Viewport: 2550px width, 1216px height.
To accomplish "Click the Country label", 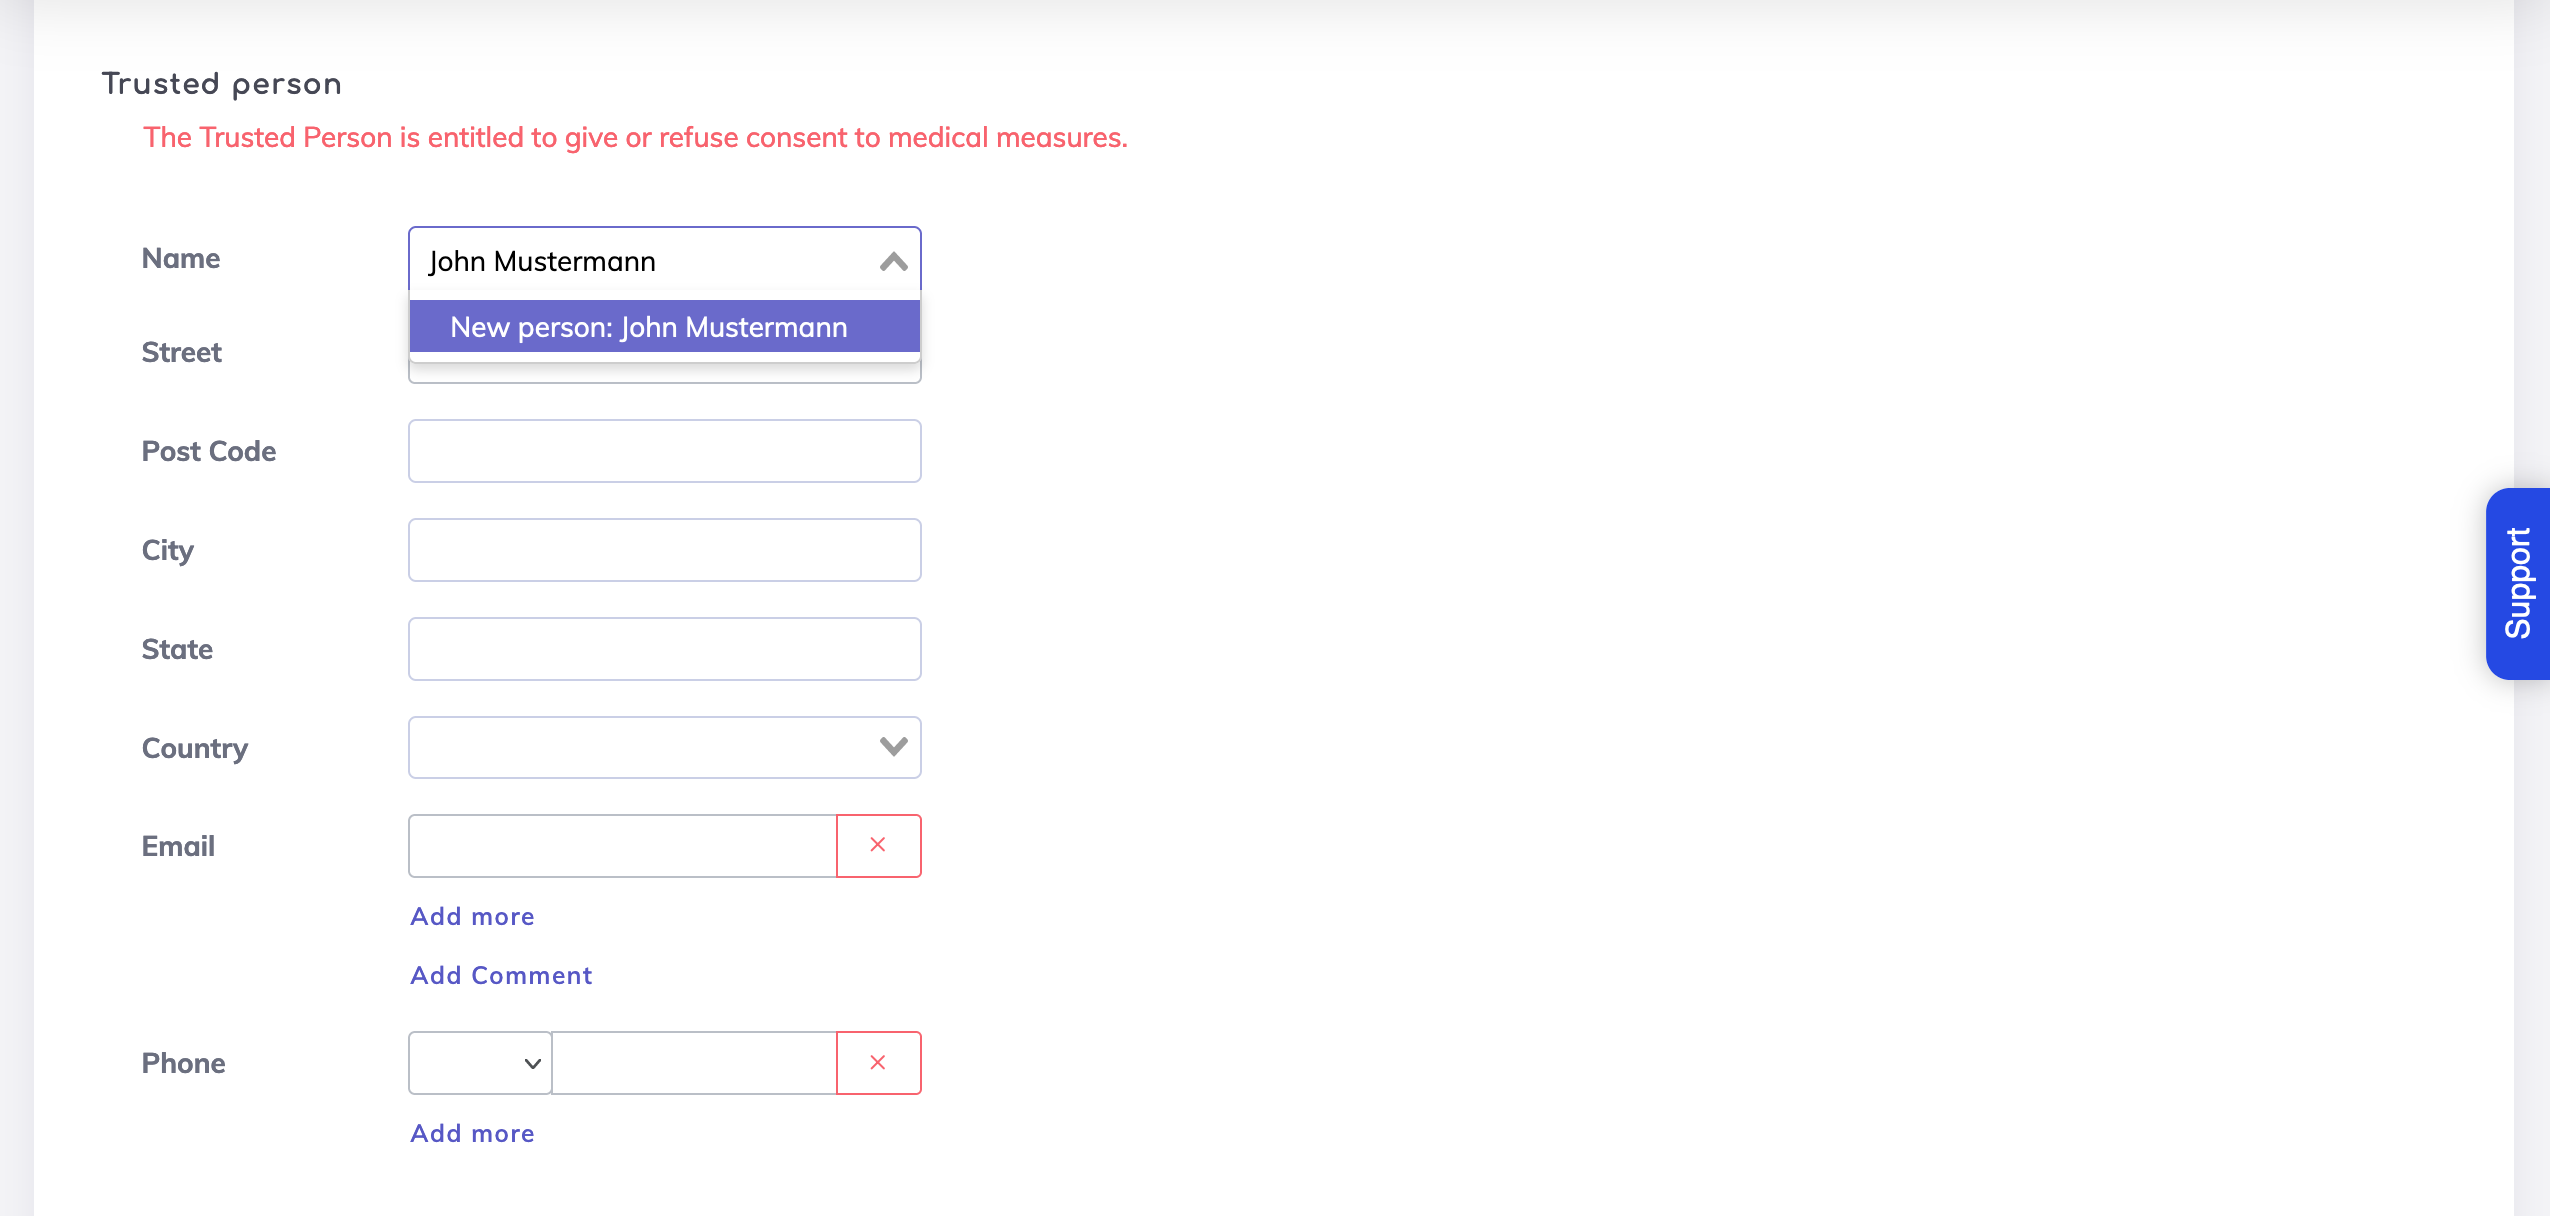I will tap(195, 748).
